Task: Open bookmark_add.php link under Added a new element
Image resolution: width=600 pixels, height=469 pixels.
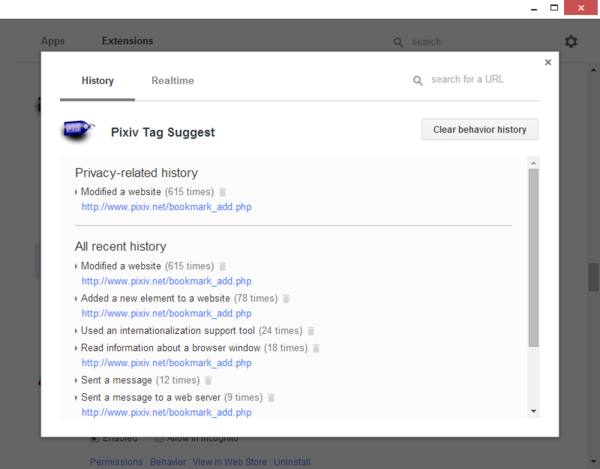Action: pyautogui.click(x=166, y=313)
